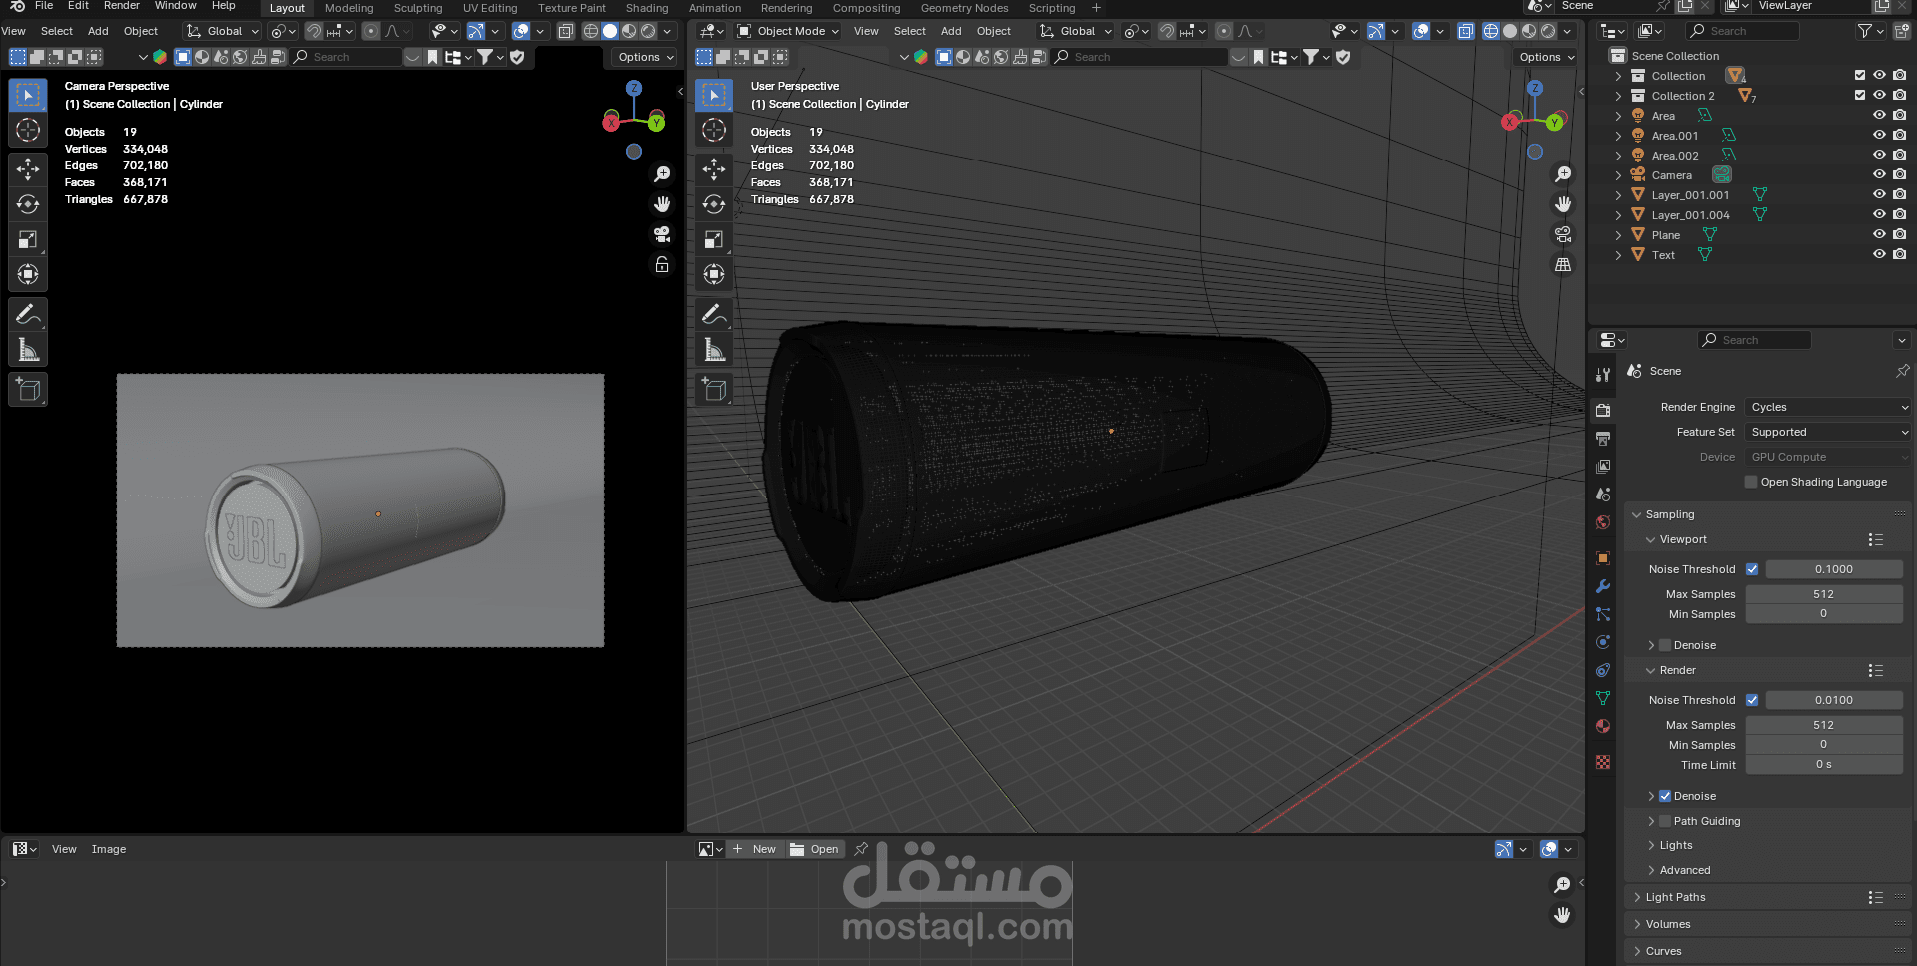Switch to the Geometry Nodes workspace tab
The image size is (1917, 966).
tap(964, 8)
